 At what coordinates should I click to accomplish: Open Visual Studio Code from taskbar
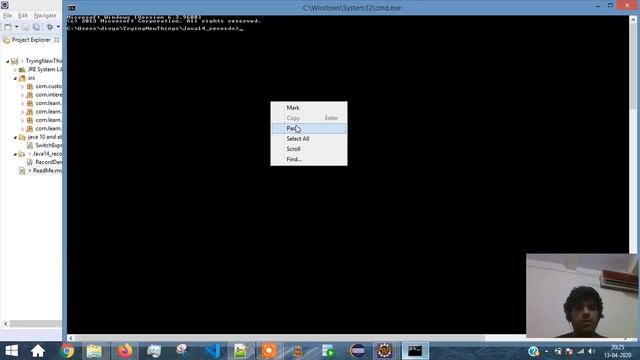(x=213, y=351)
